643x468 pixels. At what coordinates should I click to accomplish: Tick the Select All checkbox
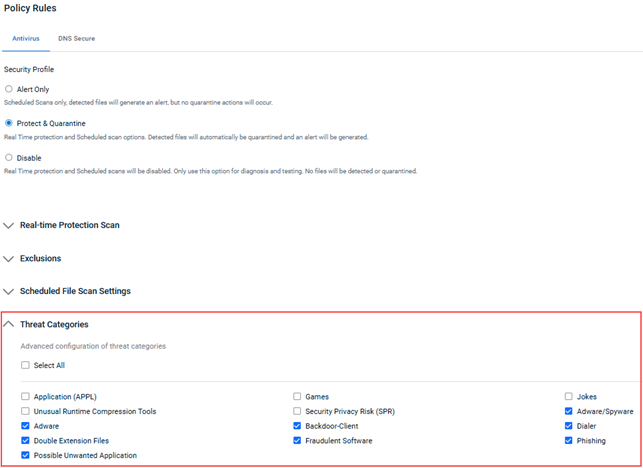point(25,366)
